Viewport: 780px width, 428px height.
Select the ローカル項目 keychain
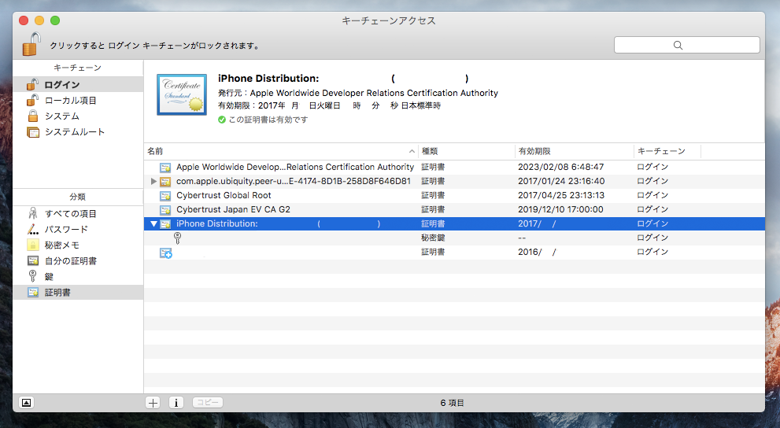pyautogui.click(x=78, y=100)
